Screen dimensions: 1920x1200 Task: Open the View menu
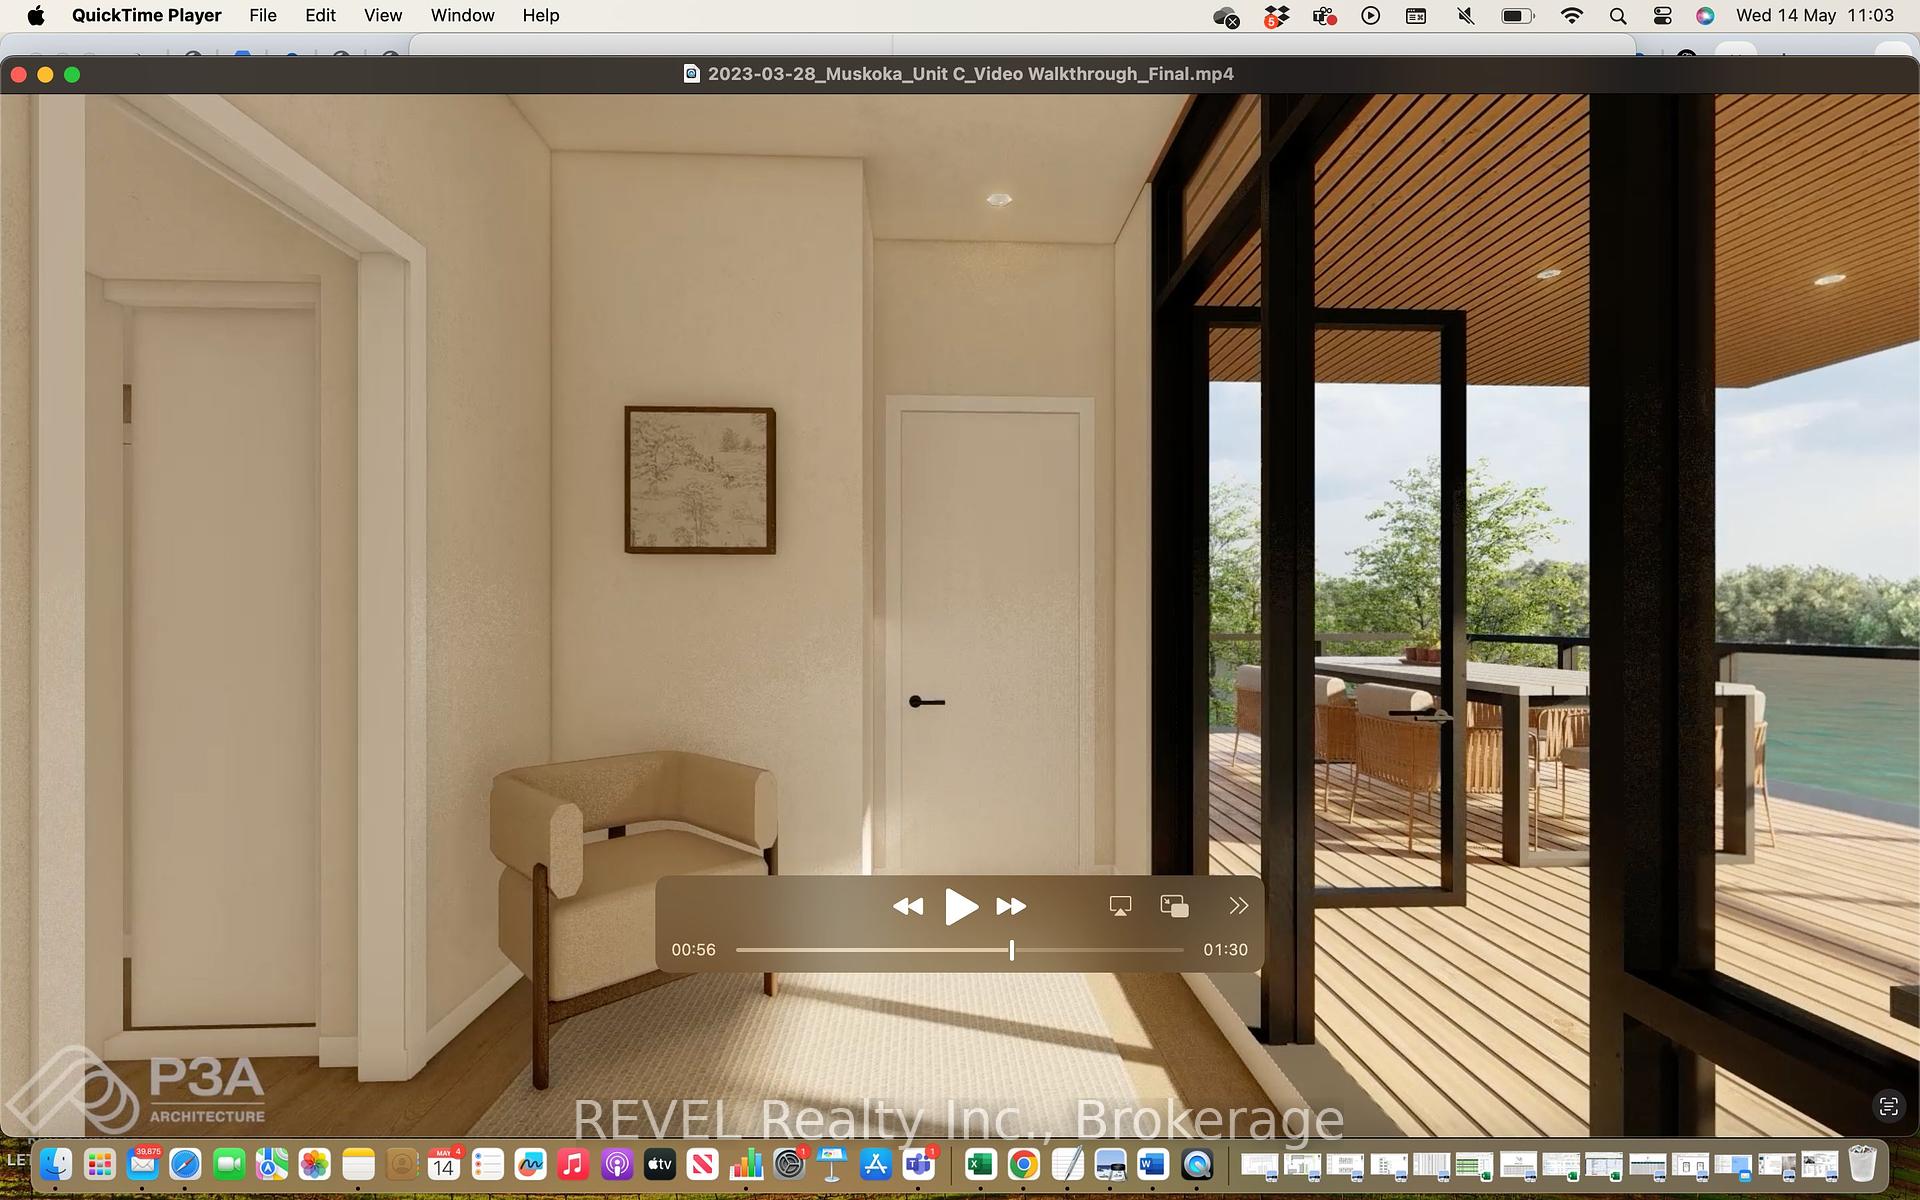pos(383,15)
